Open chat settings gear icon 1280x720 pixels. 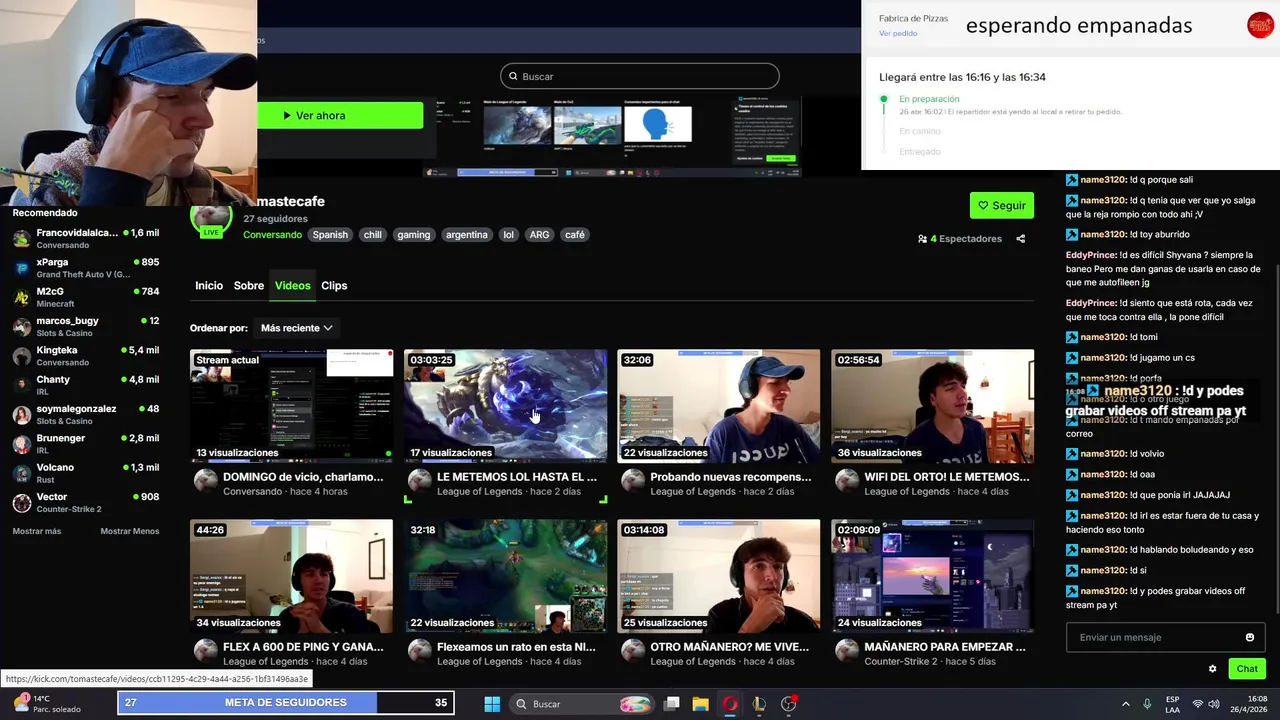(1212, 669)
